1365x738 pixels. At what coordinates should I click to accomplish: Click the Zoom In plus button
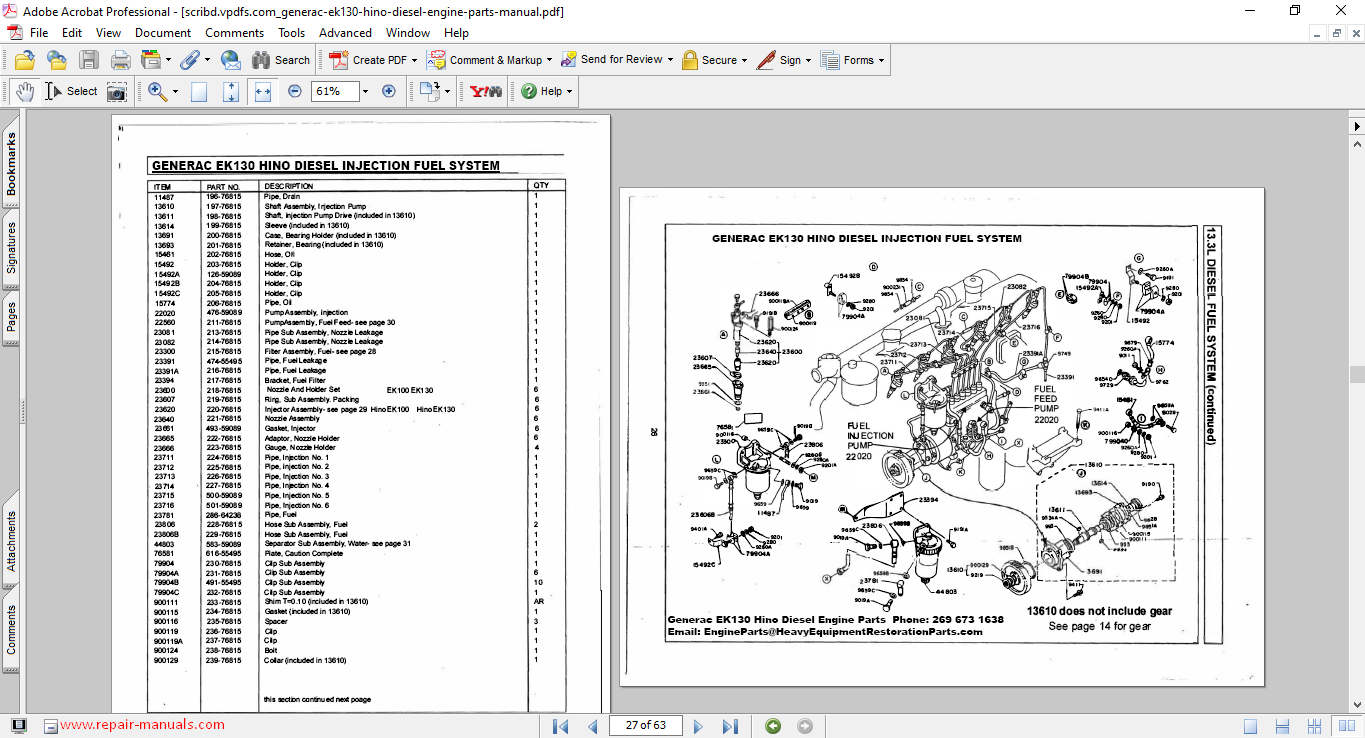click(389, 91)
